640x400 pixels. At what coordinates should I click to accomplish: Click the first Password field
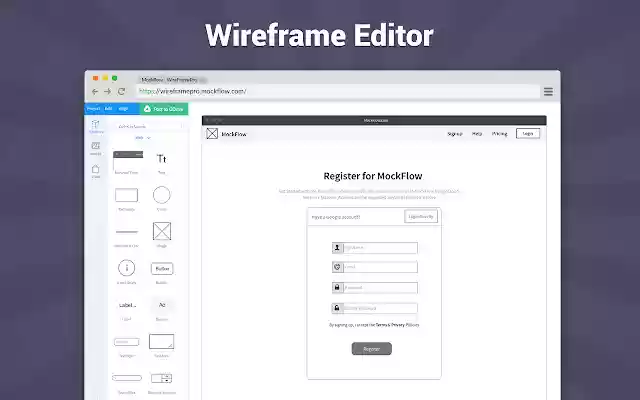pyautogui.click(x=375, y=288)
